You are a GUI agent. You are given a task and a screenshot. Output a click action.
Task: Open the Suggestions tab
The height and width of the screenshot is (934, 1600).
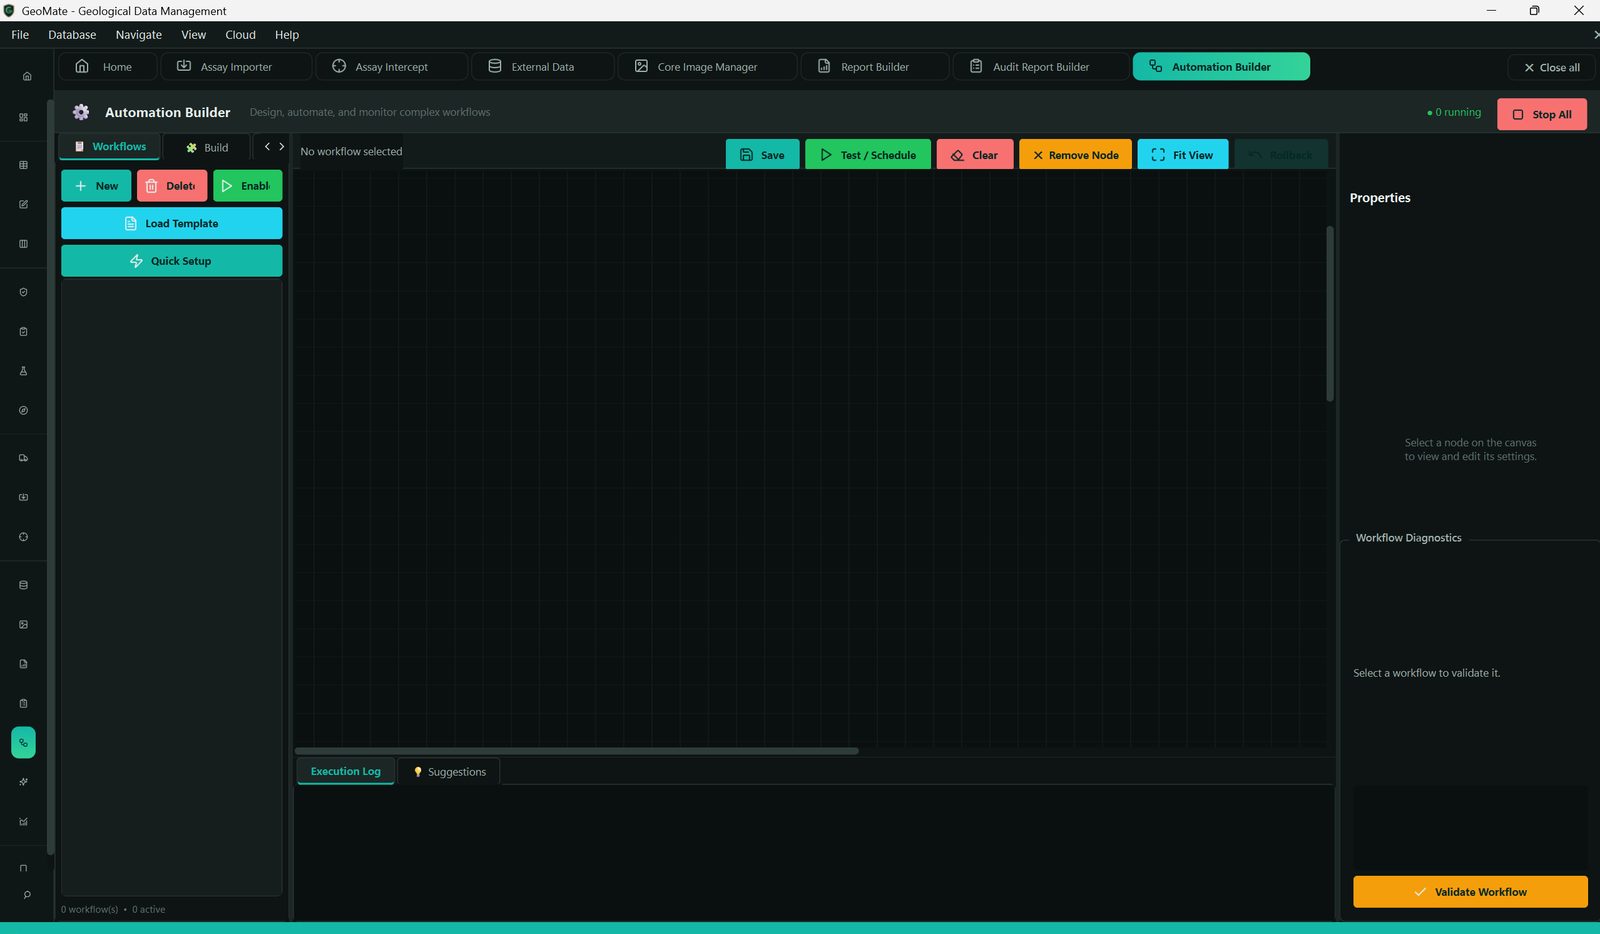(x=449, y=772)
